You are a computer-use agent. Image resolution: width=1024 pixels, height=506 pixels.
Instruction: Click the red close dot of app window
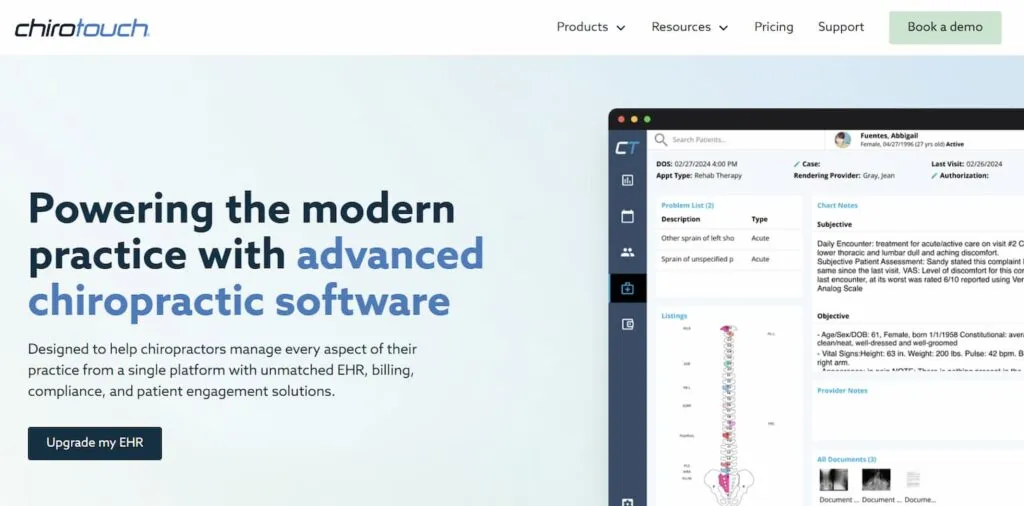pos(621,119)
